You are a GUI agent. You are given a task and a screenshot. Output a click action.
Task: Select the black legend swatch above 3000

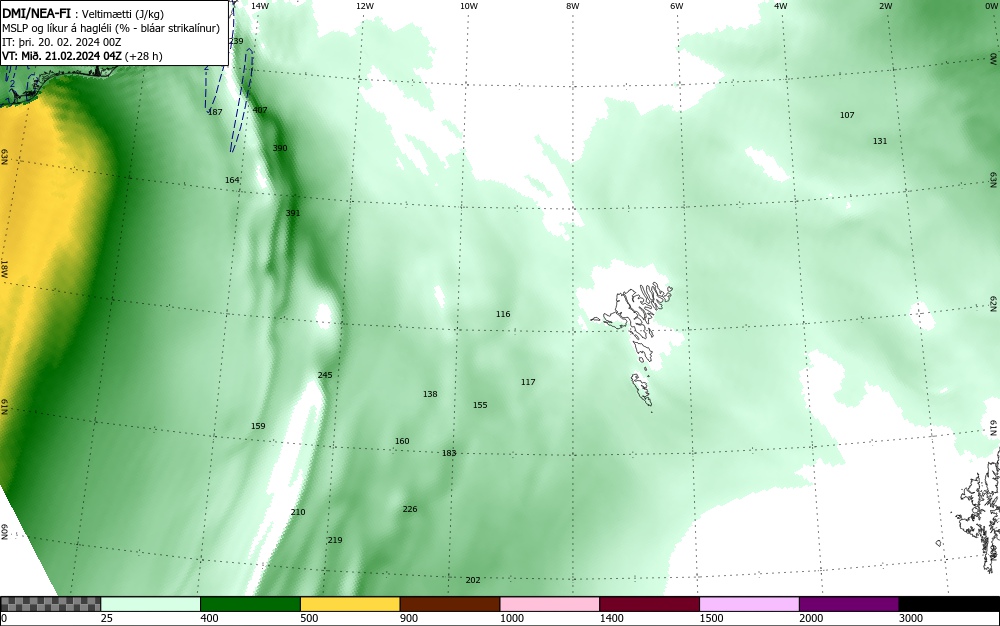point(949,604)
